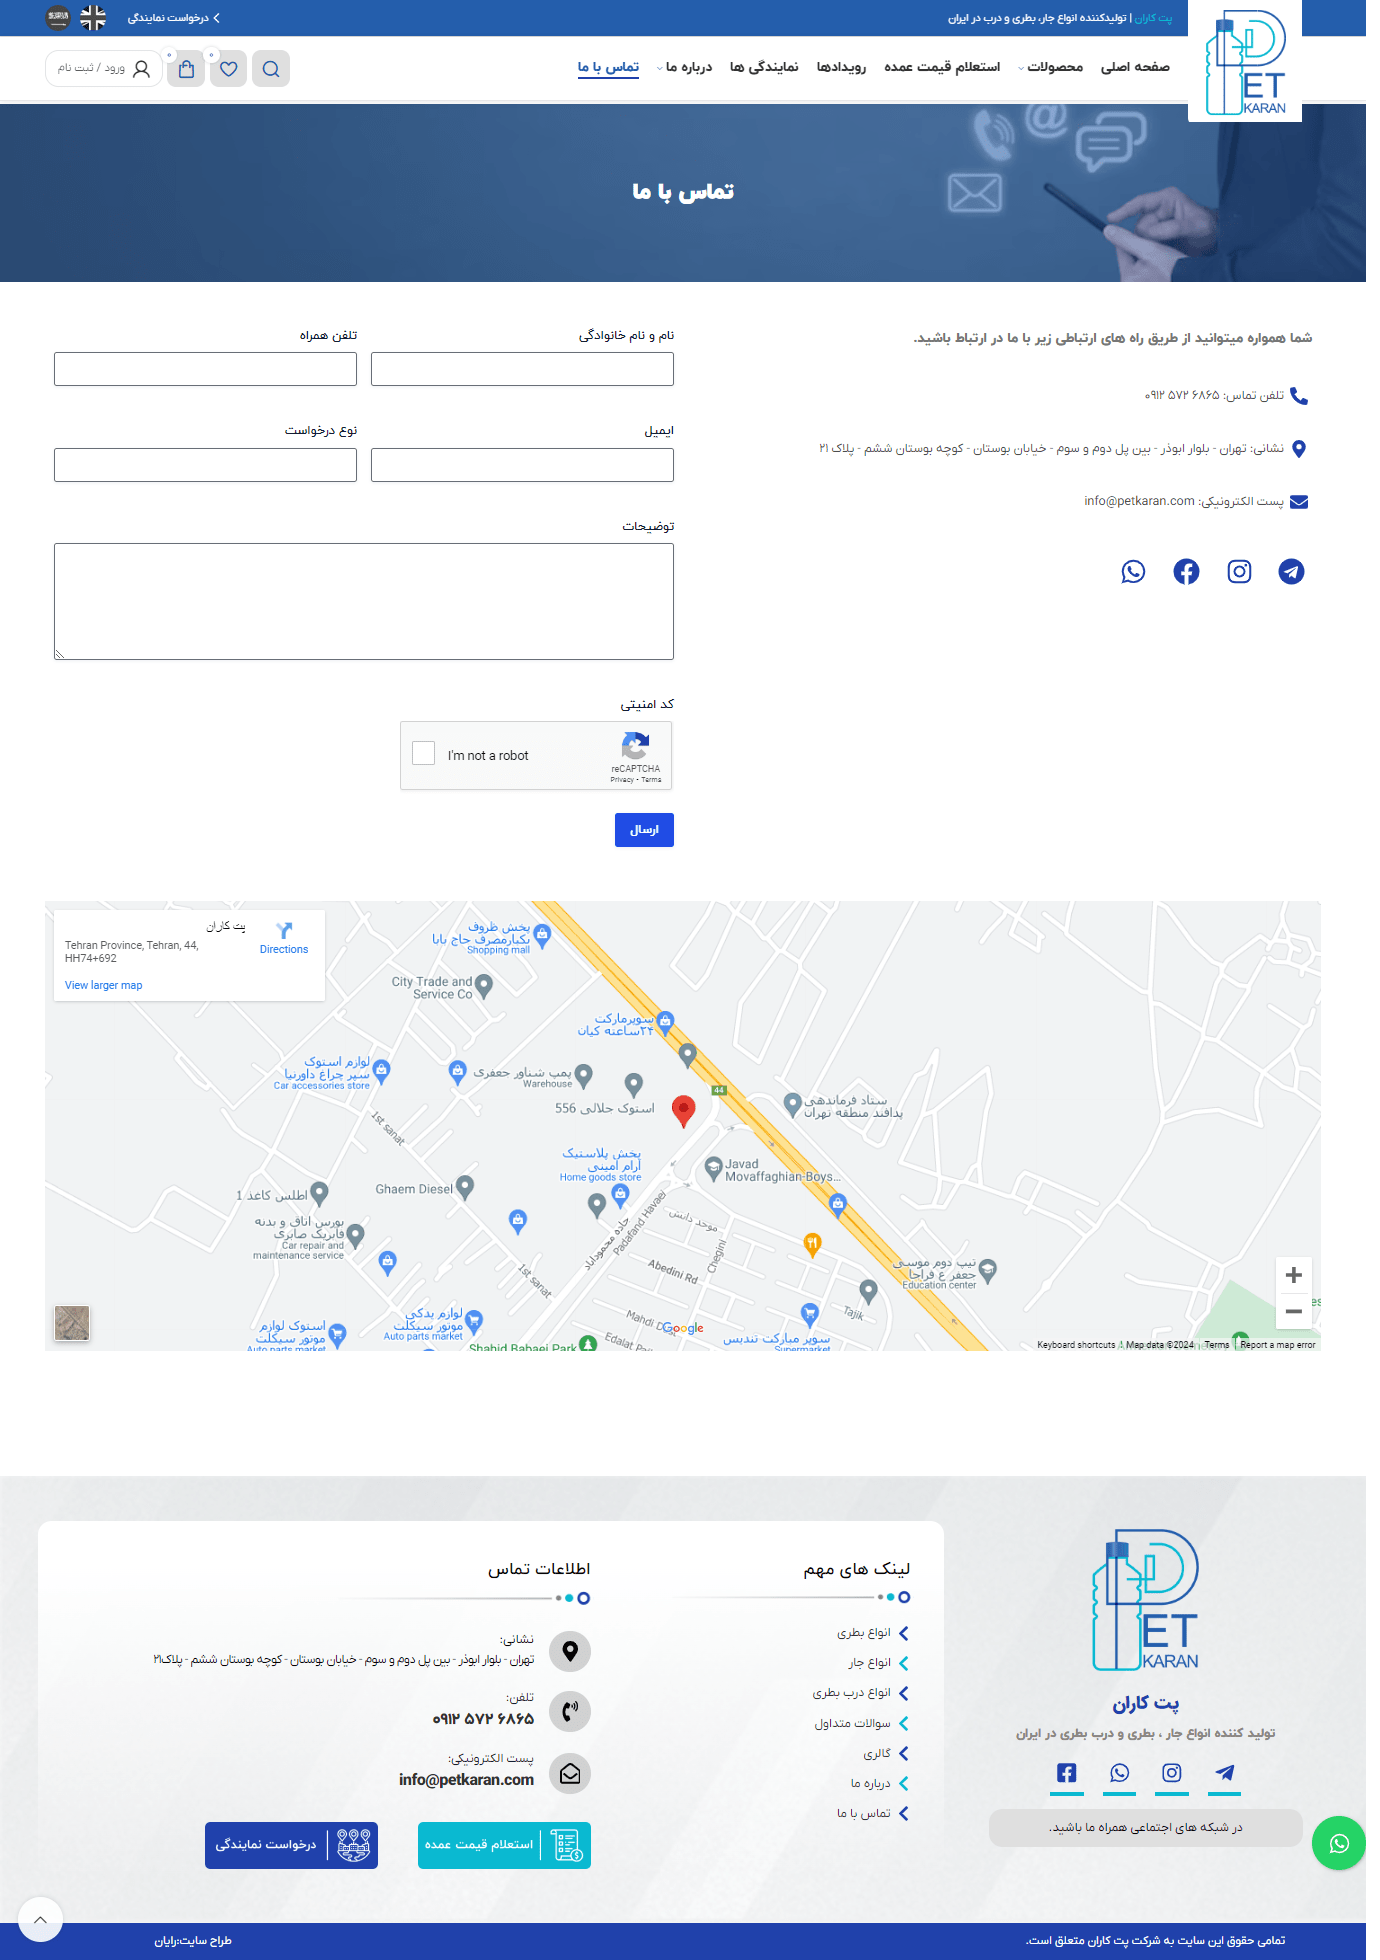This screenshot has width=1380, height=1960.
Task: Switch language via the Arabic flag icon
Action: click(58, 17)
